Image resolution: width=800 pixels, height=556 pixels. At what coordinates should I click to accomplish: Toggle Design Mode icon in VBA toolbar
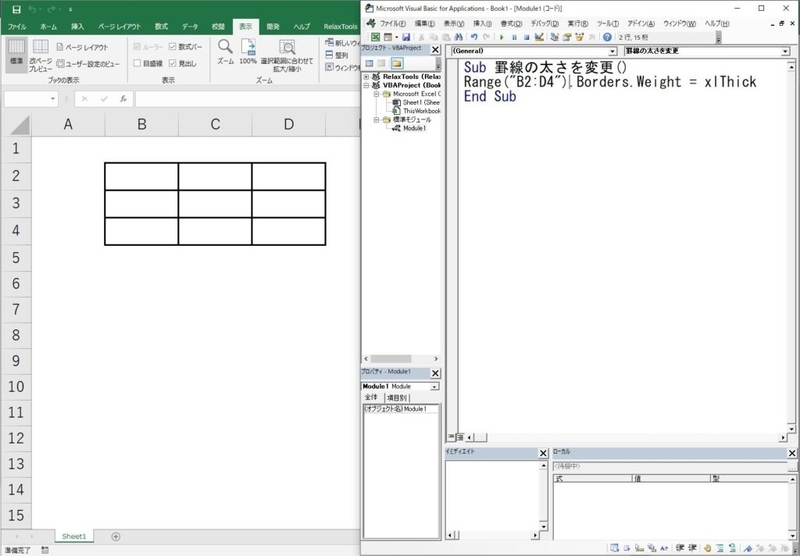(539, 37)
